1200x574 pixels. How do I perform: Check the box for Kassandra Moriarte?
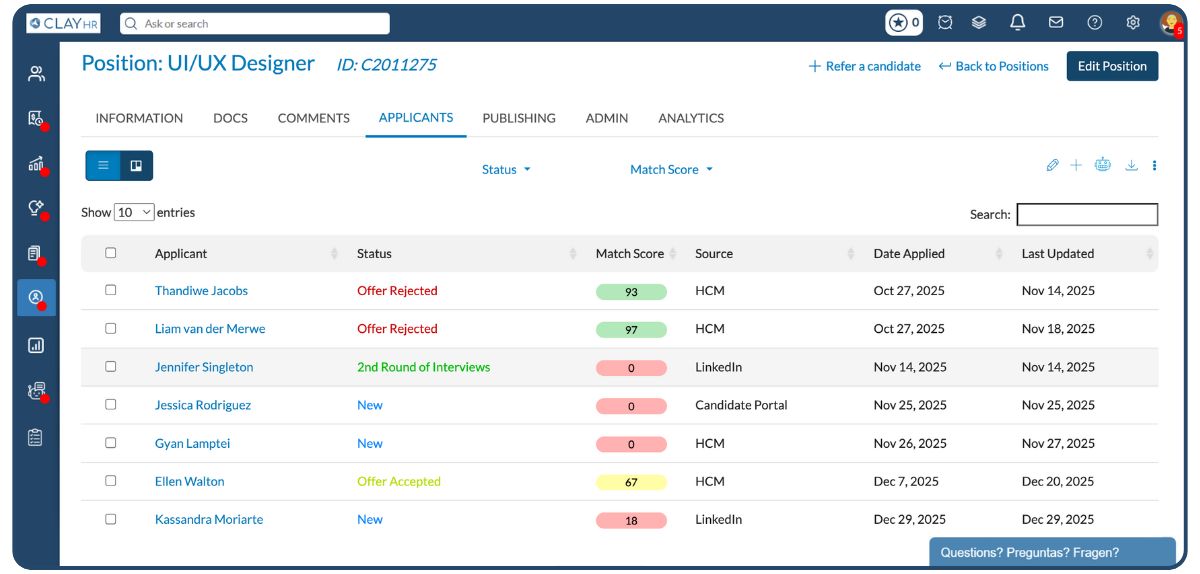pyautogui.click(x=111, y=519)
